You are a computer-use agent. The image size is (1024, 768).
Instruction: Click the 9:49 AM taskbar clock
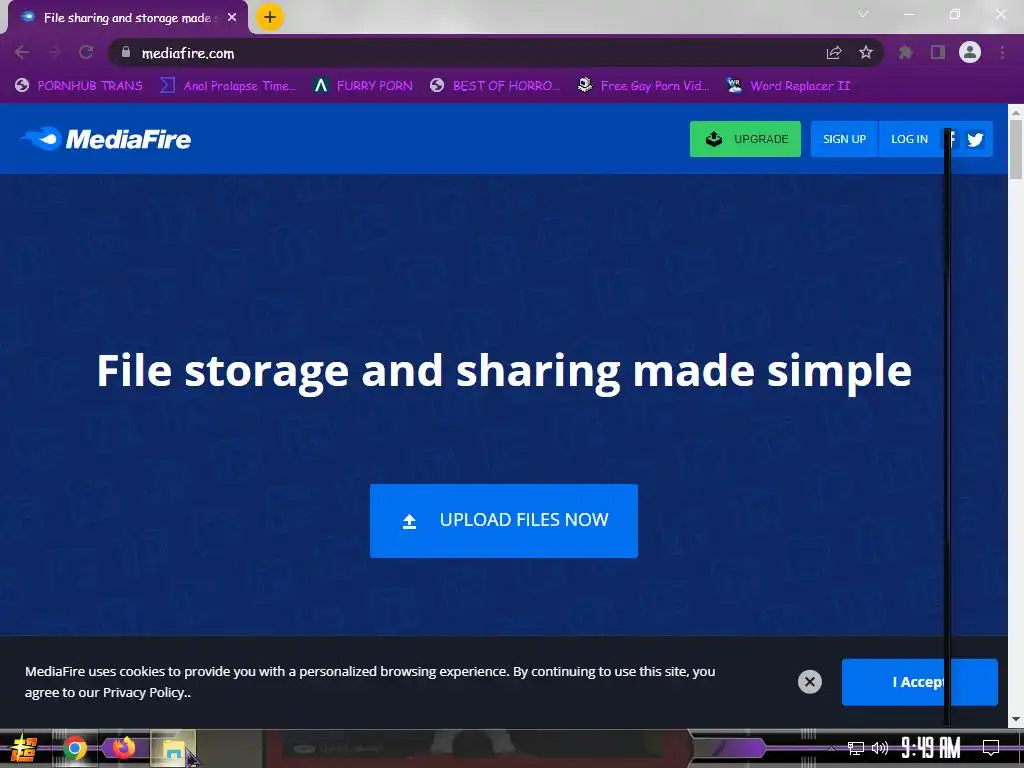tap(931, 748)
